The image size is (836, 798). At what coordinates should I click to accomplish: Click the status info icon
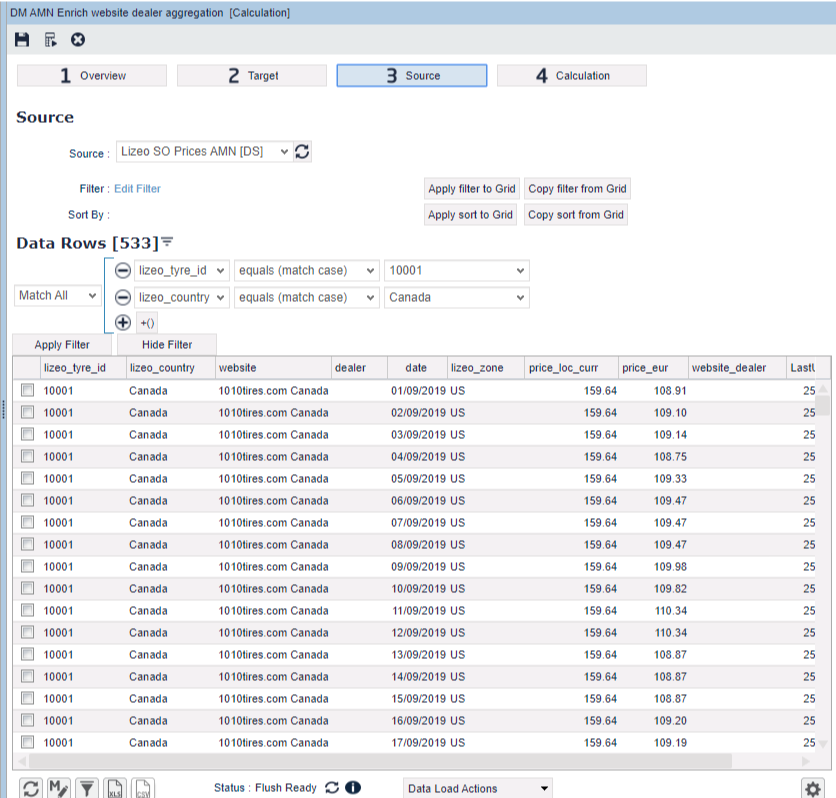pyautogui.click(x=352, y=788)
